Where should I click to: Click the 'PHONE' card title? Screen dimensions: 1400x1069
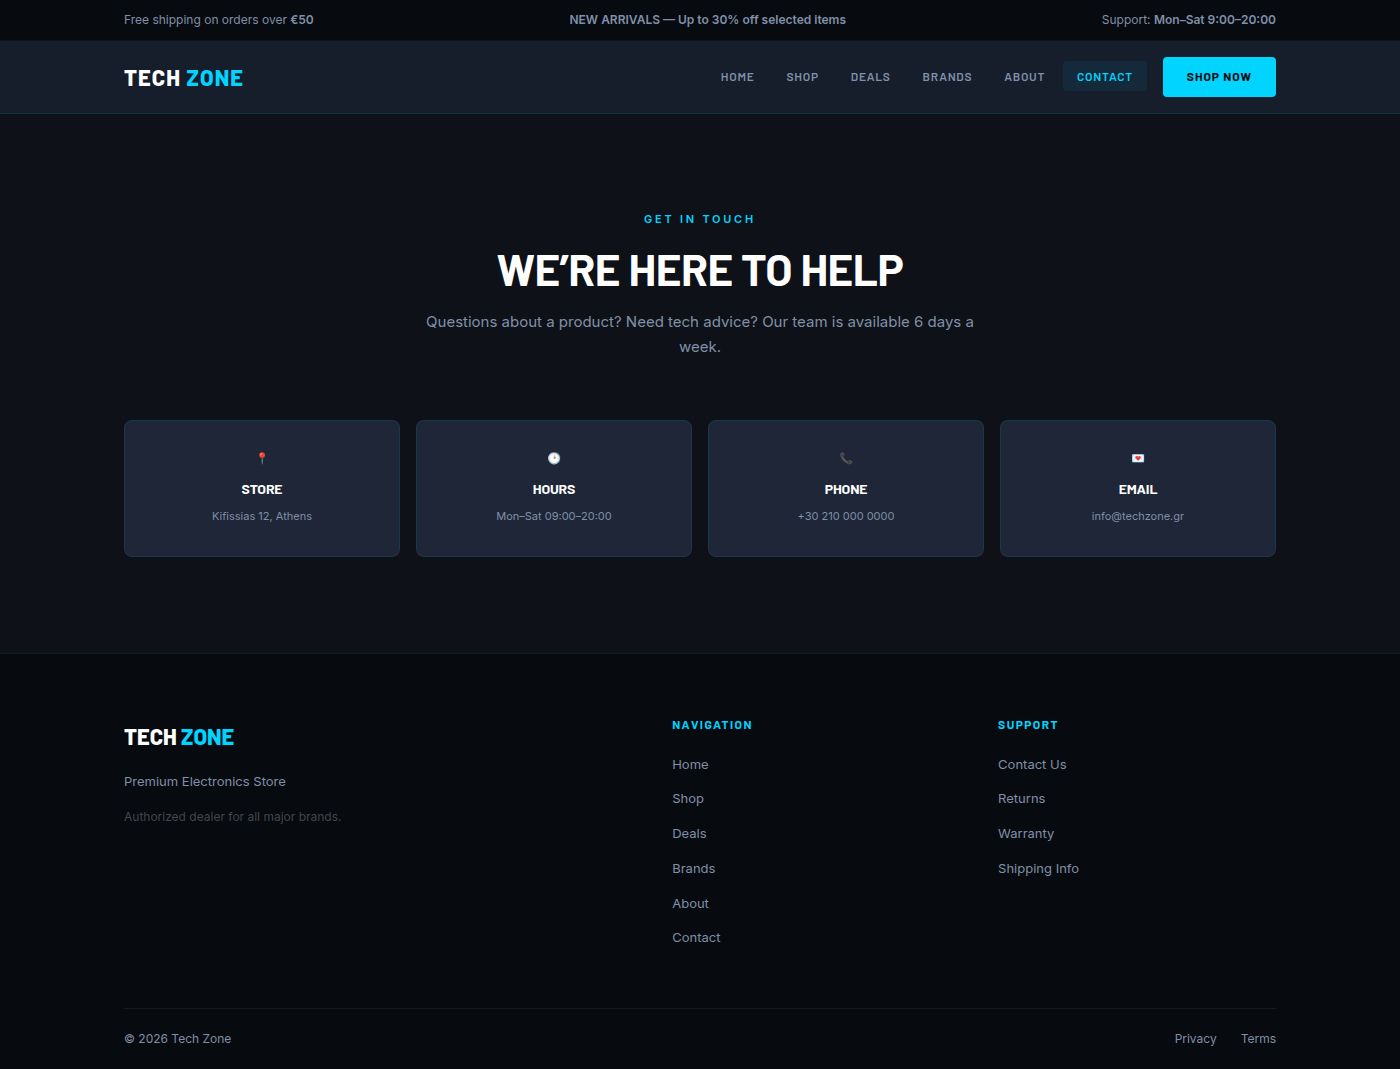point(846,489)
